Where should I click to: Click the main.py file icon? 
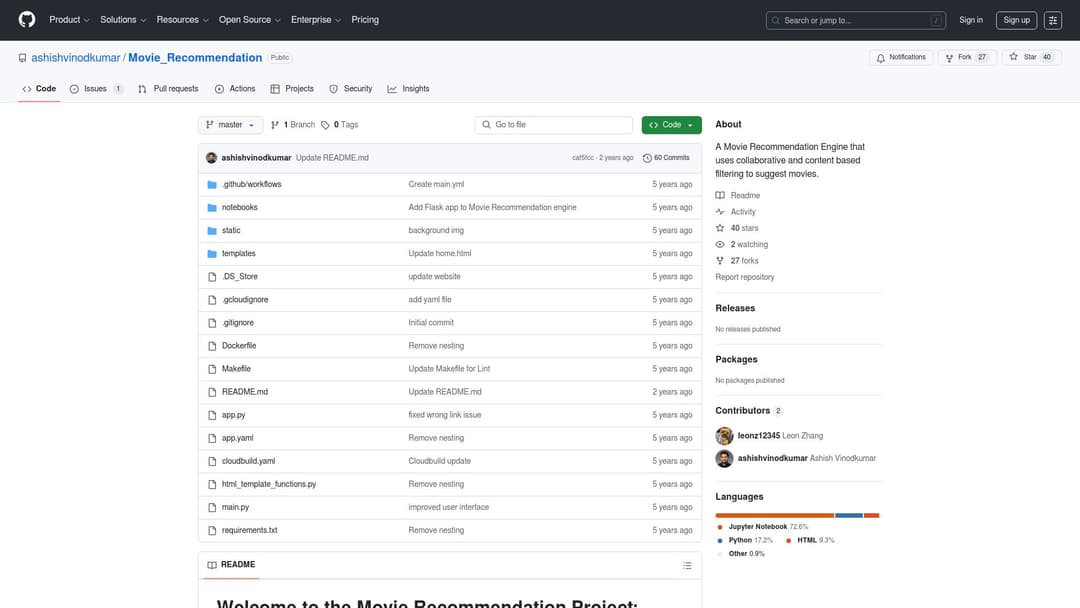212,507
